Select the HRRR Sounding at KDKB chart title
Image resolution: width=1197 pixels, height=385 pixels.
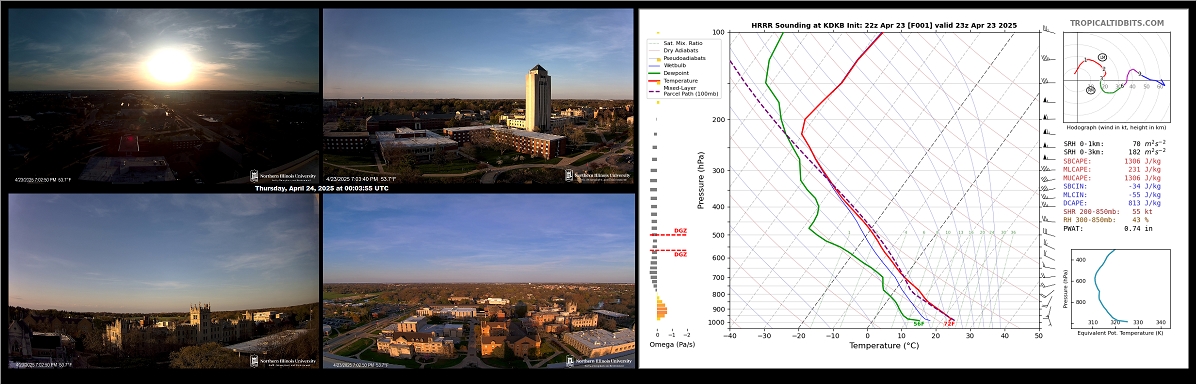tap(884, 25)
